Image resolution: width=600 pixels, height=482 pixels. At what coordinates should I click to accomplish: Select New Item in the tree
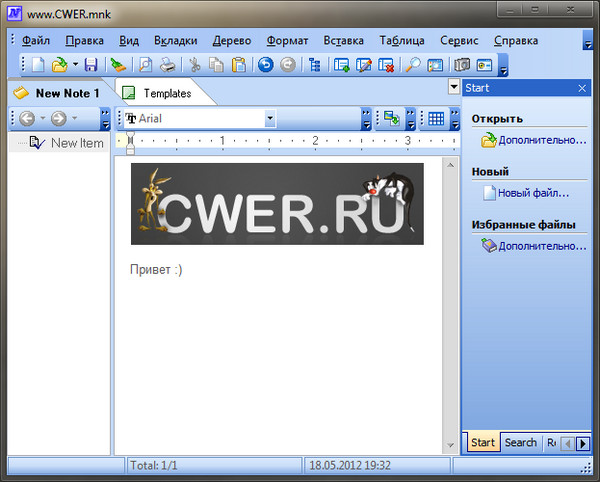(77, 143)
